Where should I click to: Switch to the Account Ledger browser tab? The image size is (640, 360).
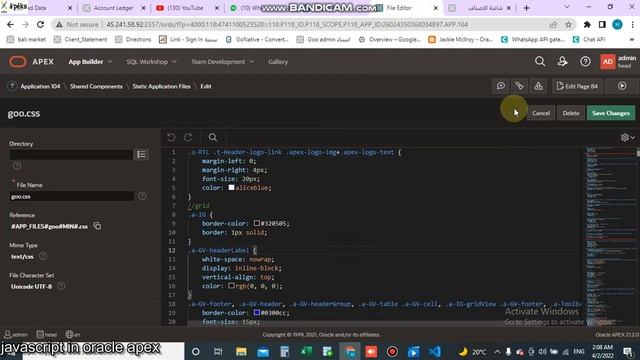[113, 8]
